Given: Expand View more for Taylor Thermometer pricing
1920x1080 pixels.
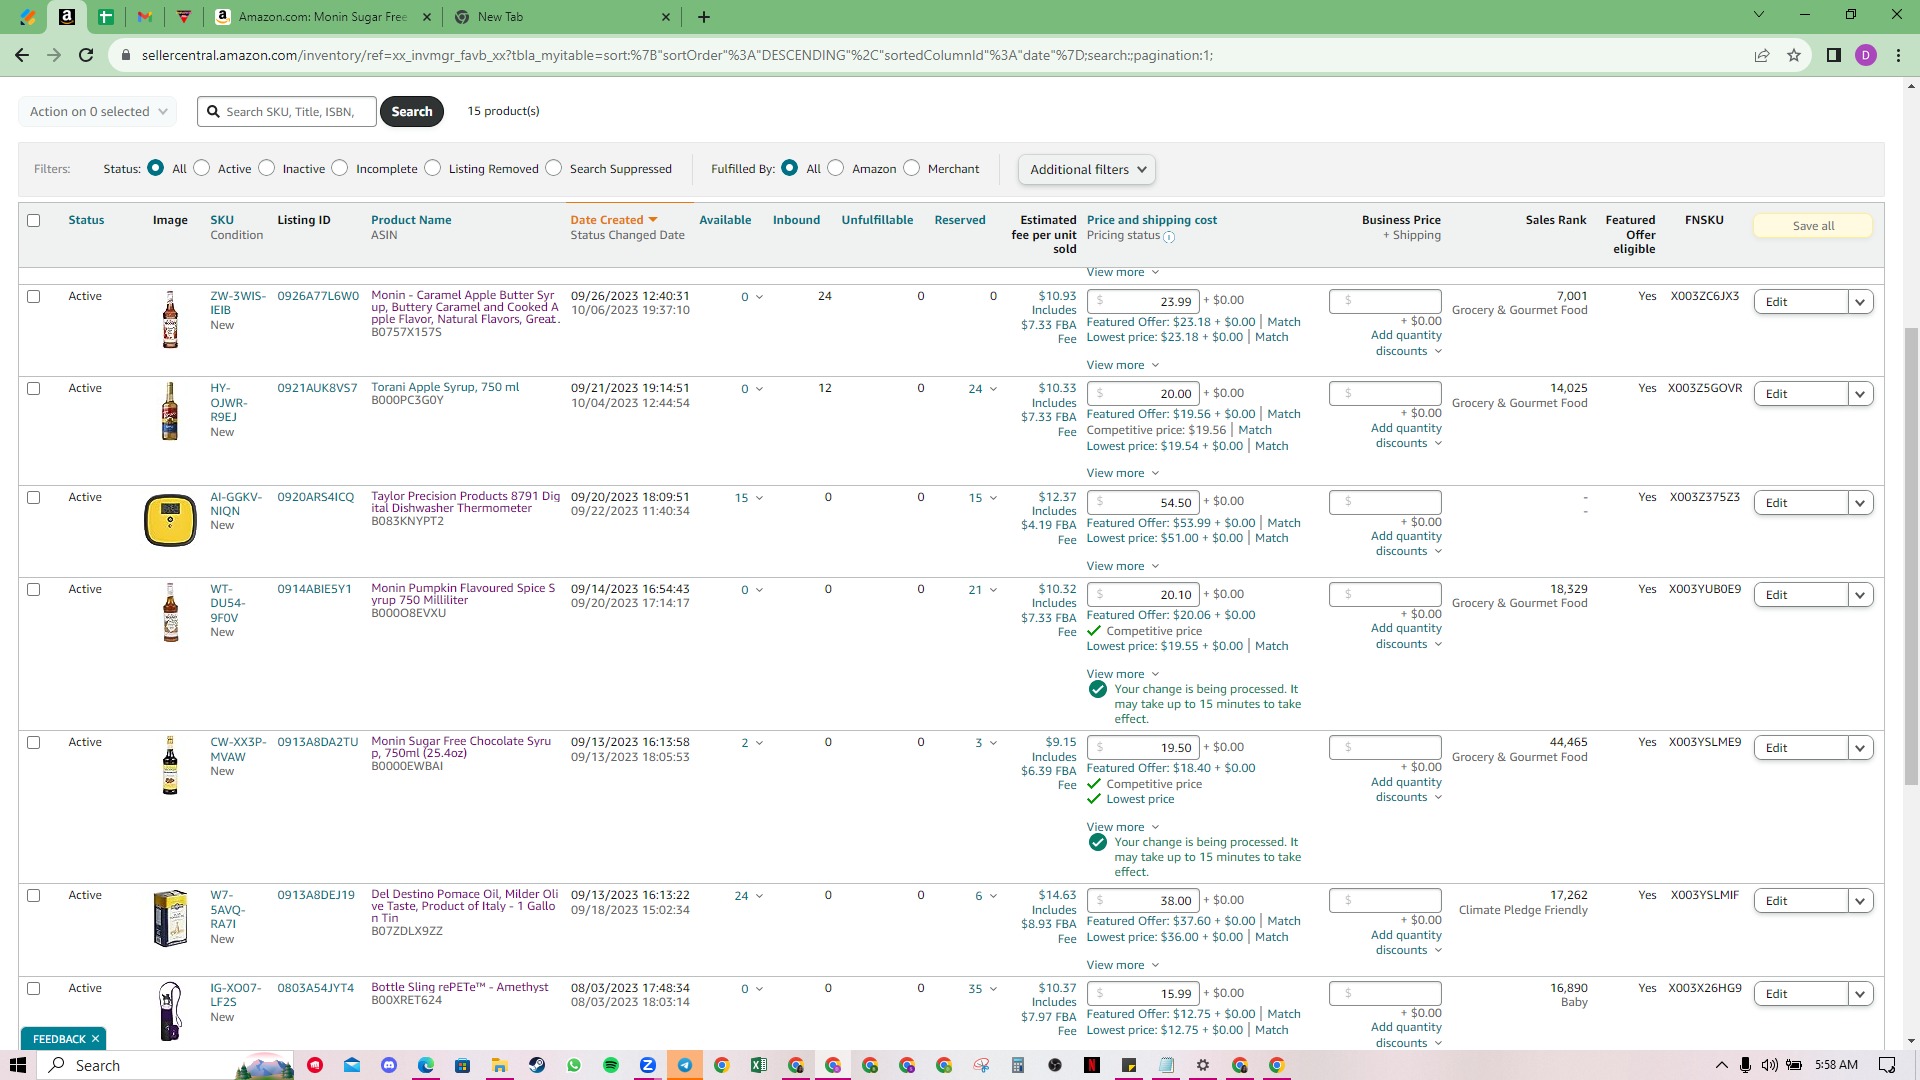Looking at the screenshot, I should tap(1123, 566).
